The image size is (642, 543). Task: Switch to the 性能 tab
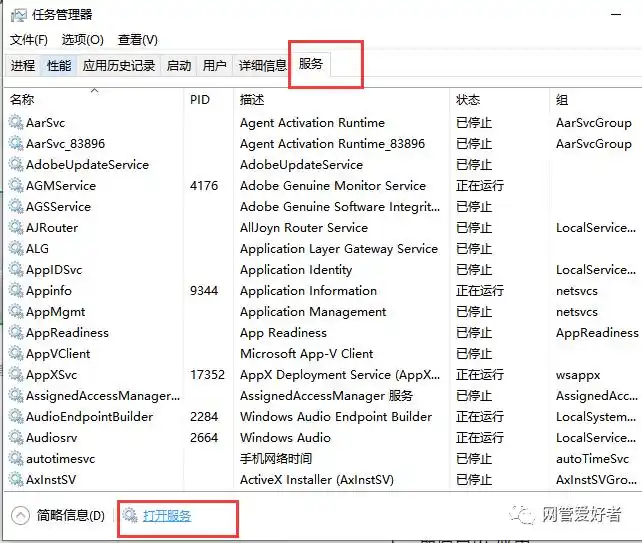click(x=59, y=65)
